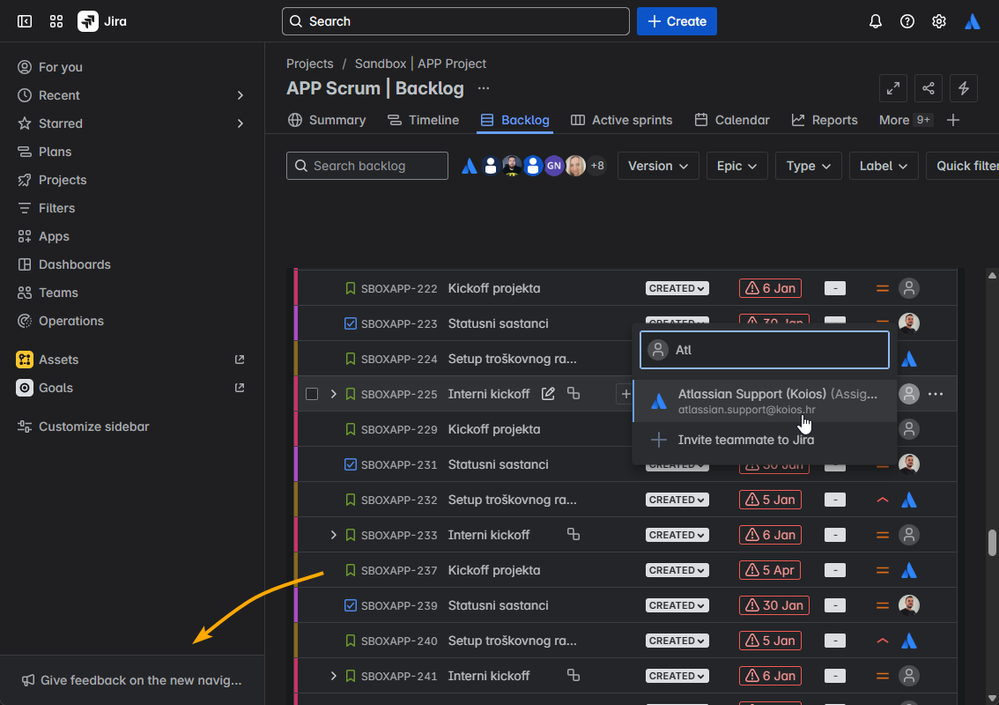This screenshot has width=999, height=705.
Task: Click the priority icon on SBOXAPP-240
Action: (x=882, y=640)
